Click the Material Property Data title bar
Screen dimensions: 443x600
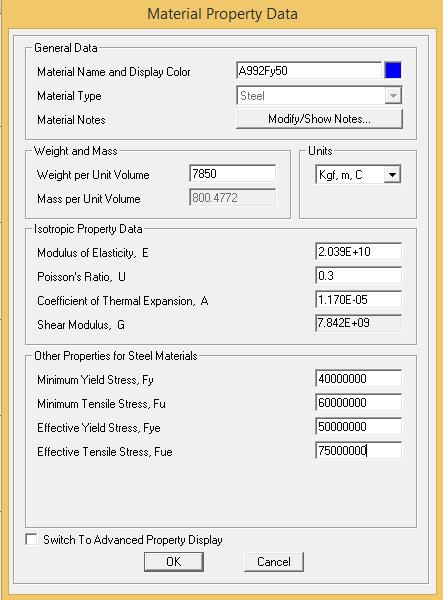[x=222, y=14]
